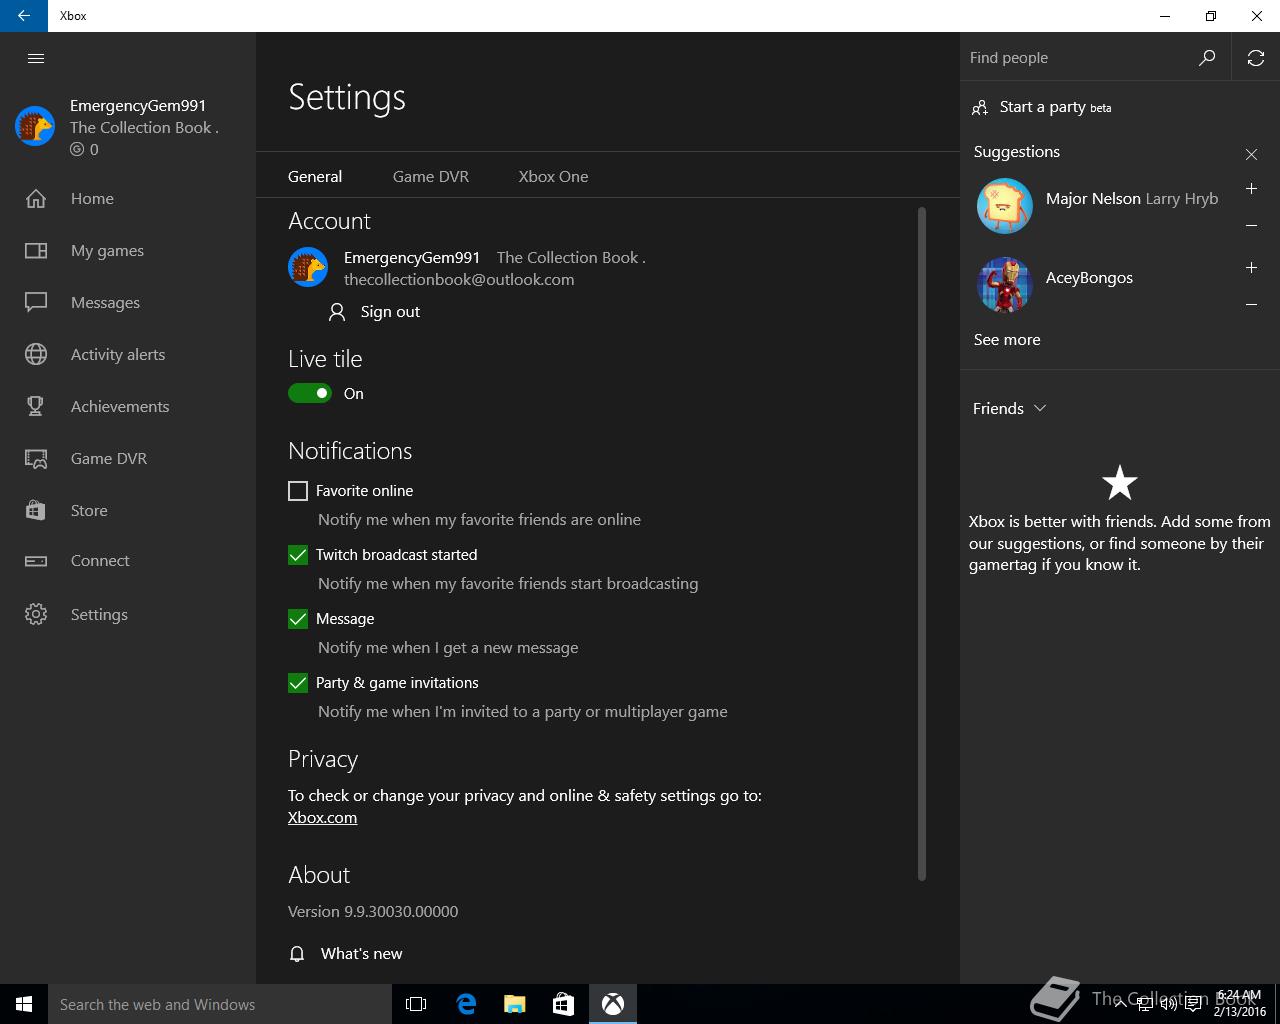Click the Start a party icon
The width and height of the screenshot is (1280, 1024).
pos(980,107)
